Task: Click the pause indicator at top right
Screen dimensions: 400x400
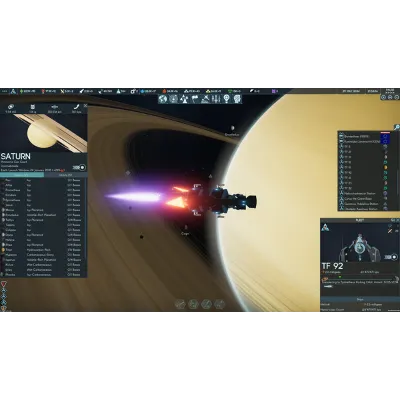Action: tap(389, 91)
